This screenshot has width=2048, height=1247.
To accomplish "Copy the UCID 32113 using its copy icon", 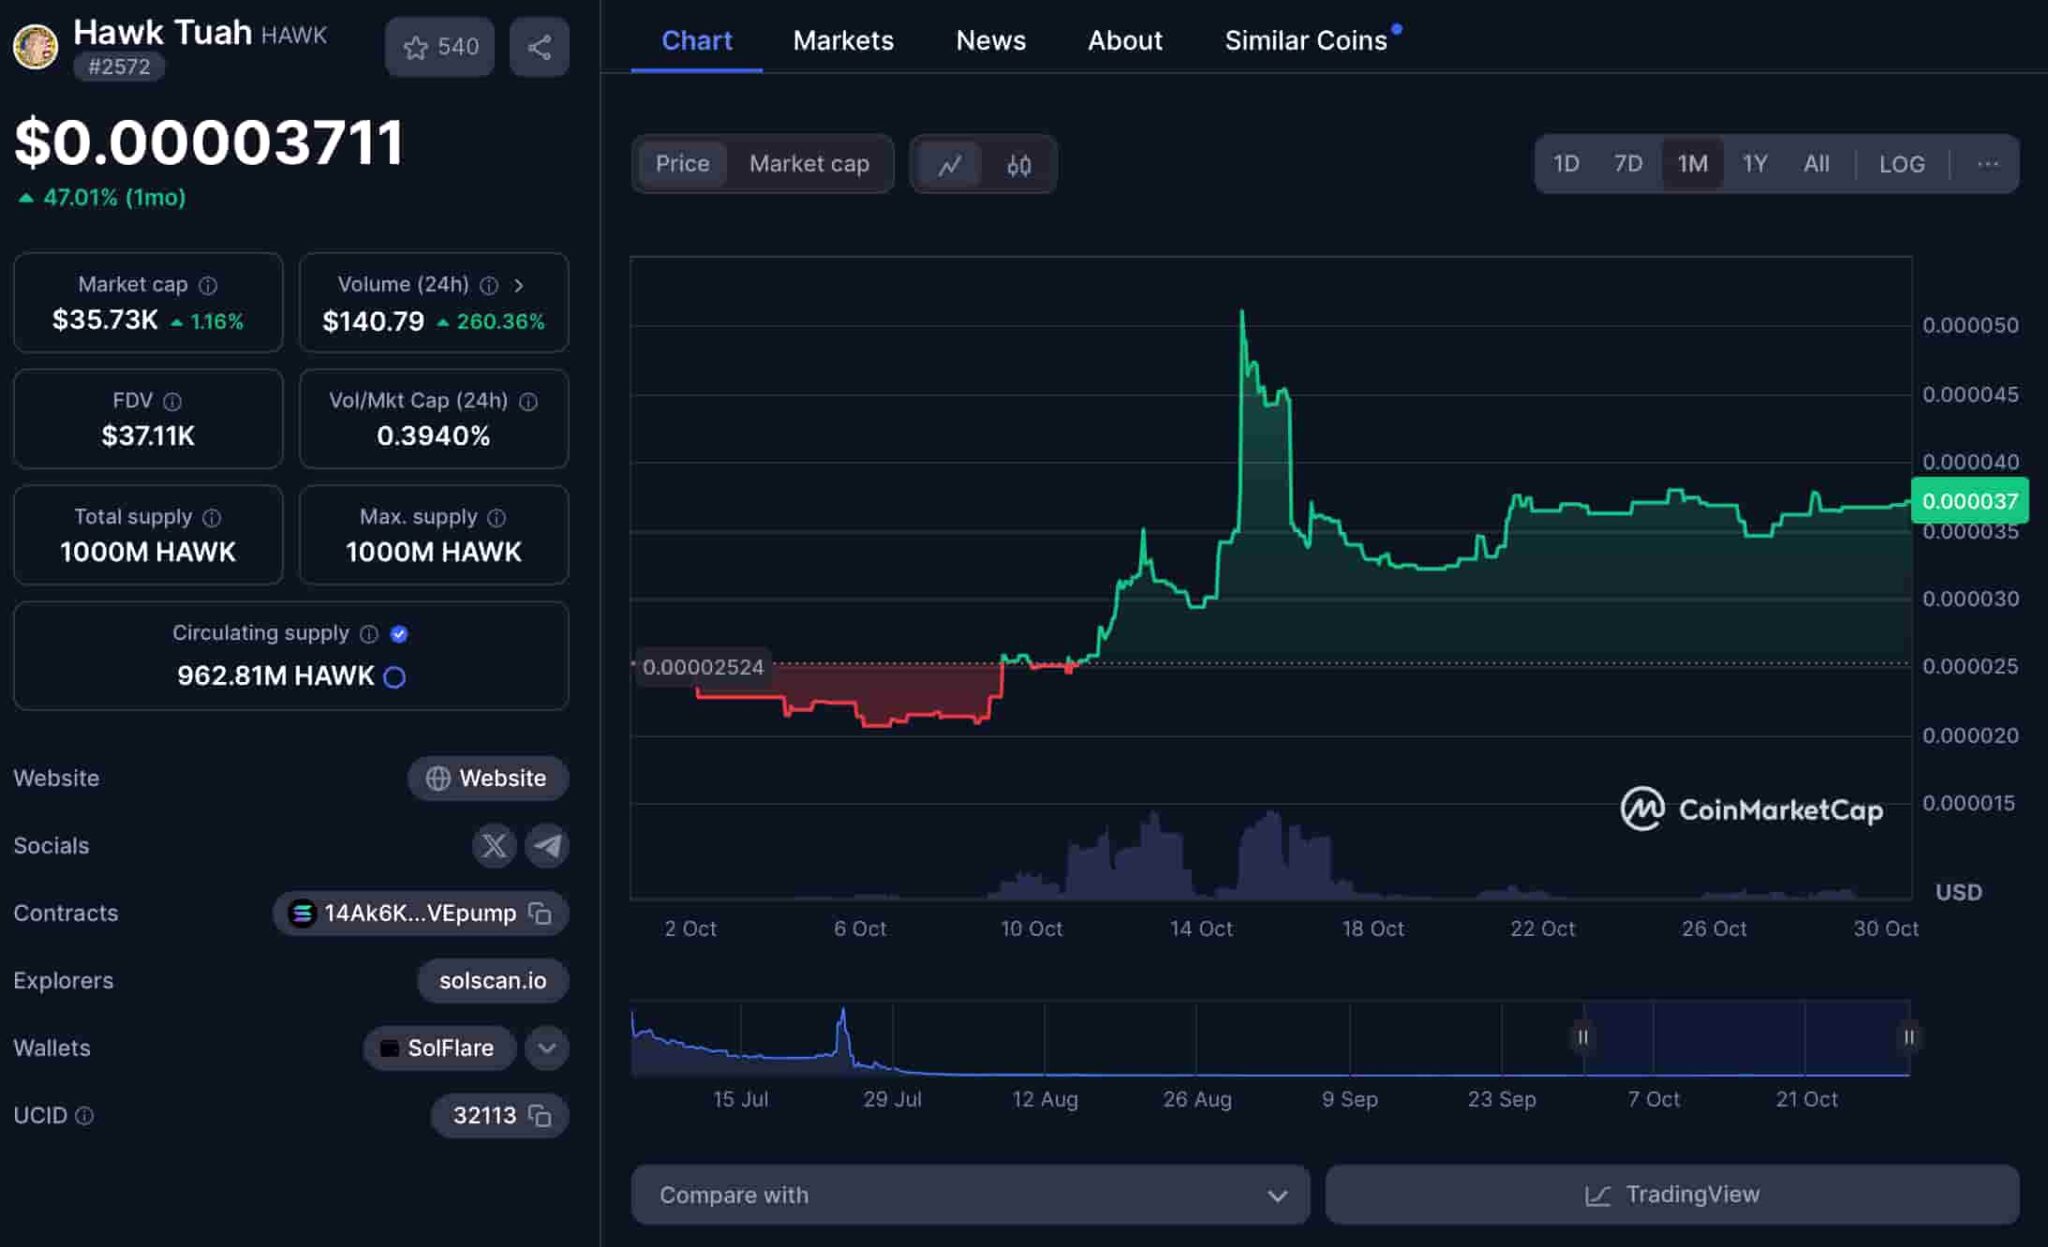I will click(539, 1115).
